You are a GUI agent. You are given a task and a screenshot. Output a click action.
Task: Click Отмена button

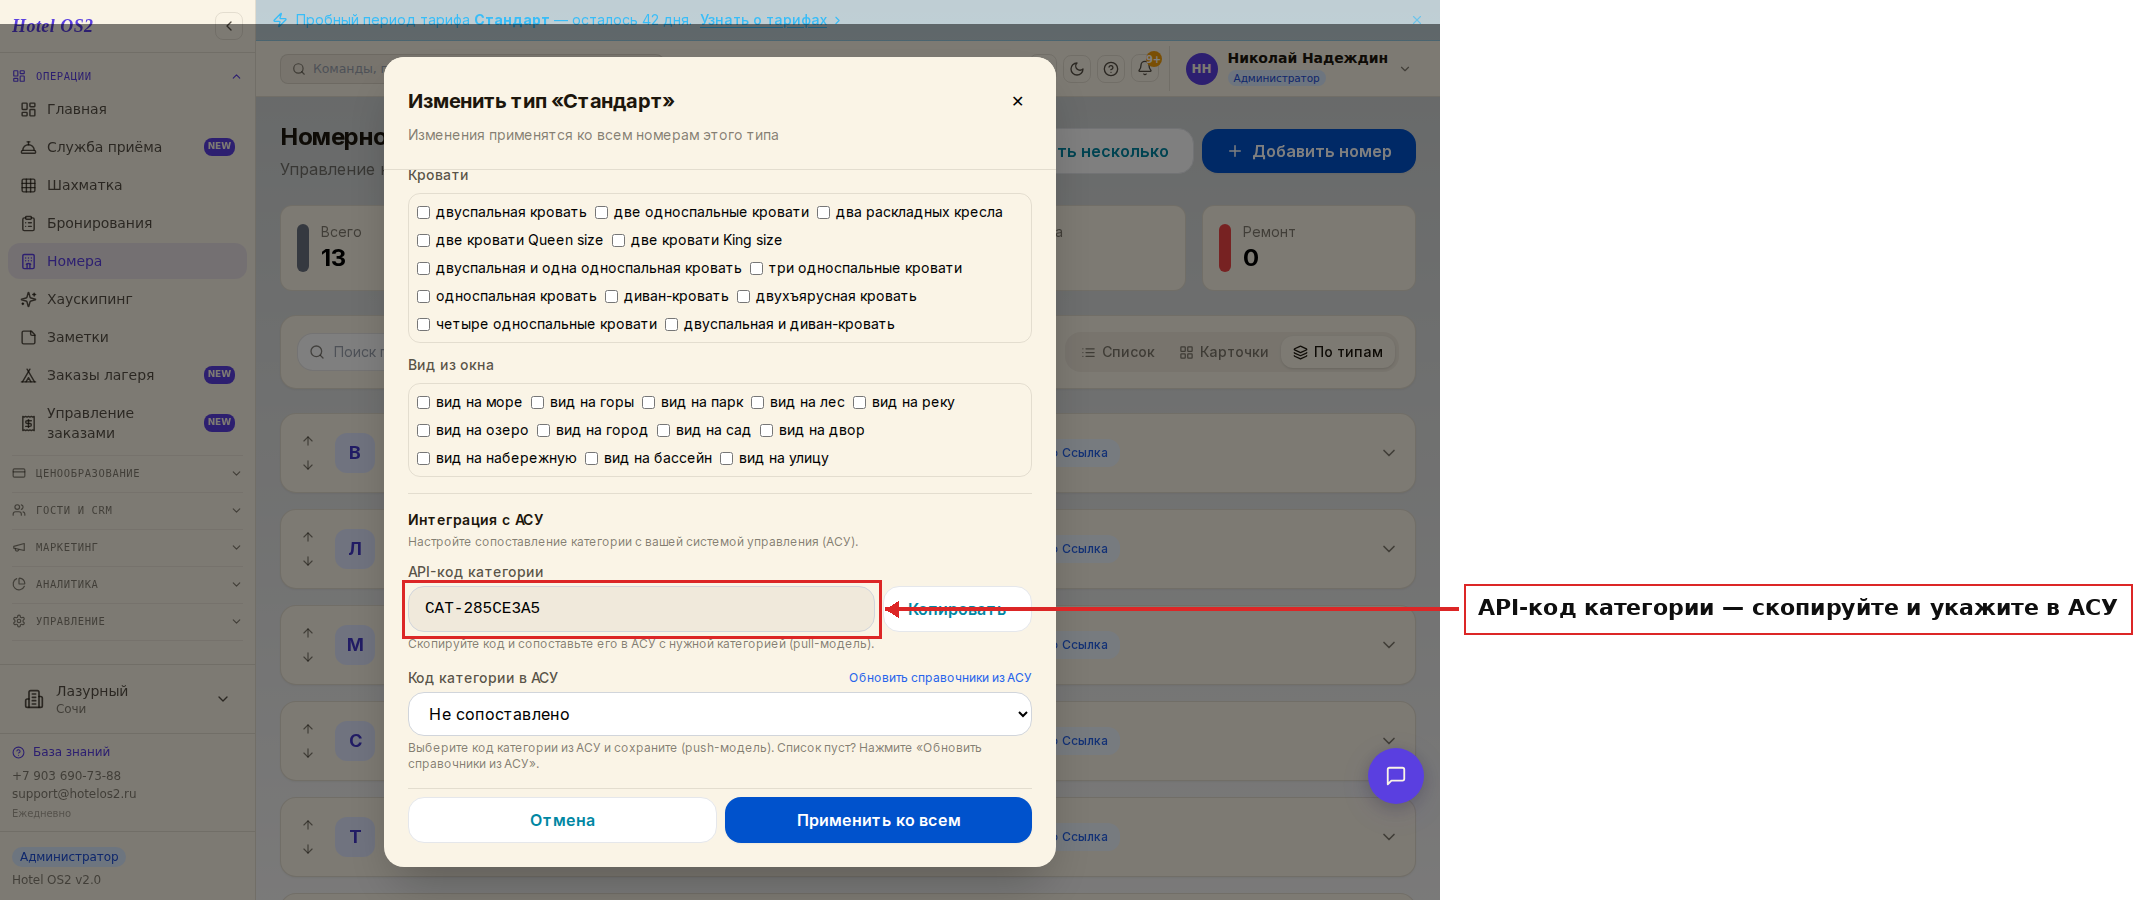(x=562, y=820)
